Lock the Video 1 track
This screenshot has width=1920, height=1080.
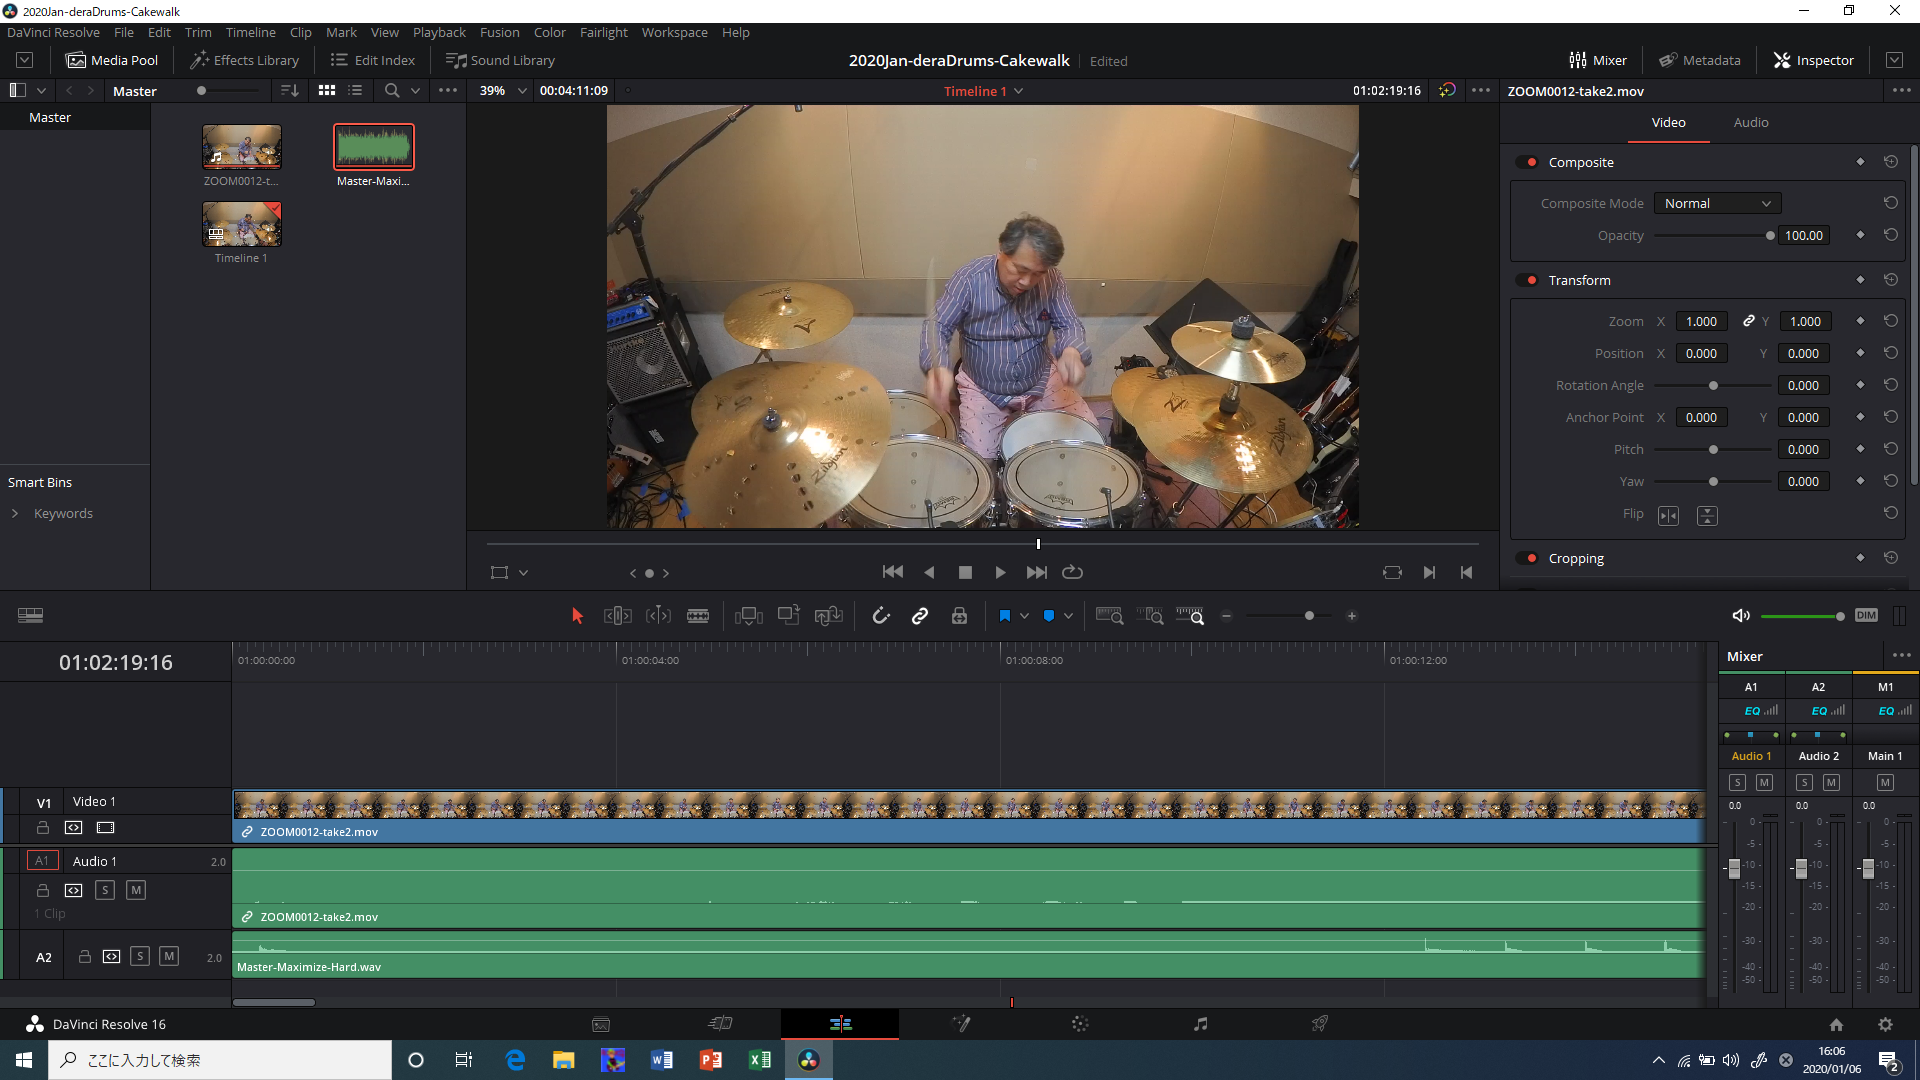[43, 828]
